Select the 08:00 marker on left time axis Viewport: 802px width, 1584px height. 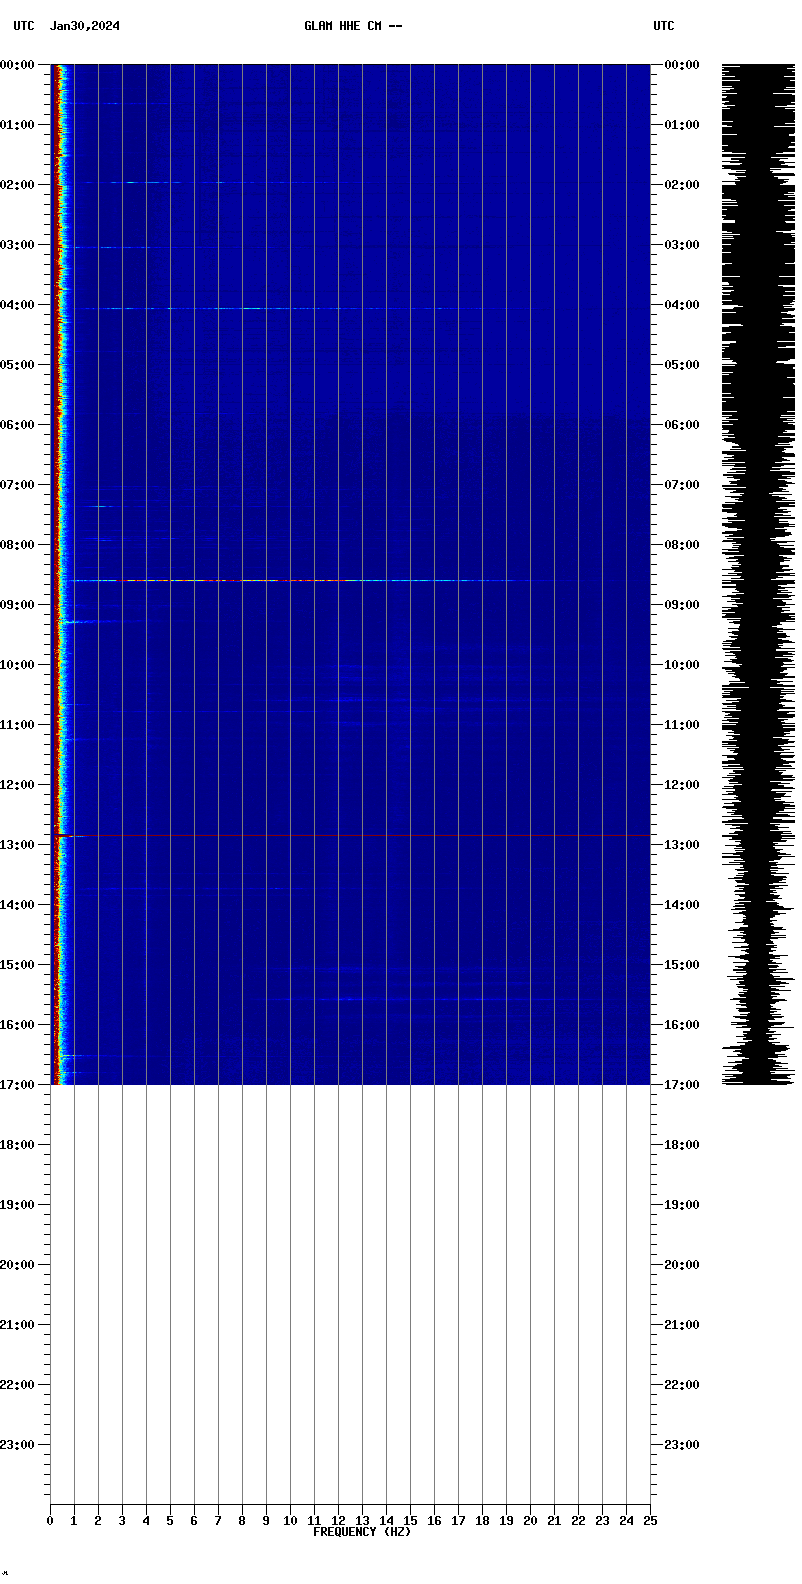coord(20,545)
